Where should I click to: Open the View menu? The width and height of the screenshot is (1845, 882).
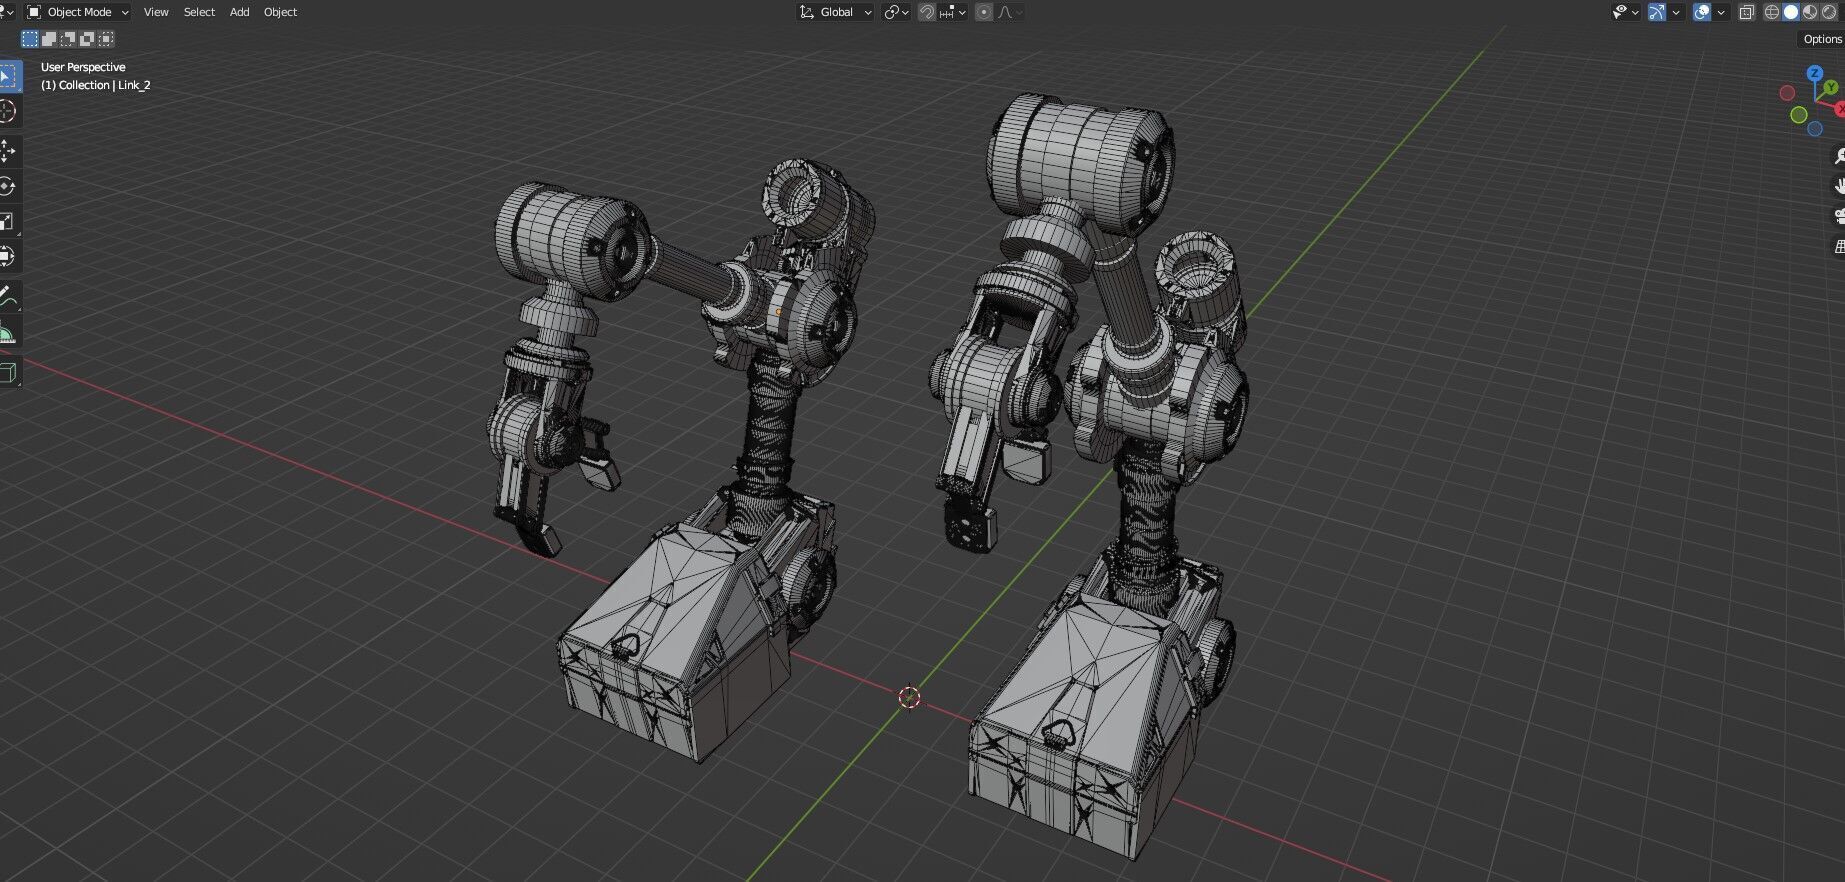pos(156,12)
